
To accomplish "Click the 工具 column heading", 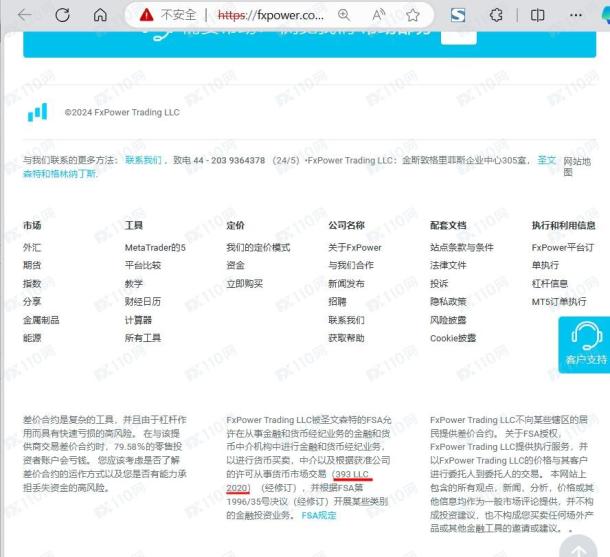I will tap(134, 225).
